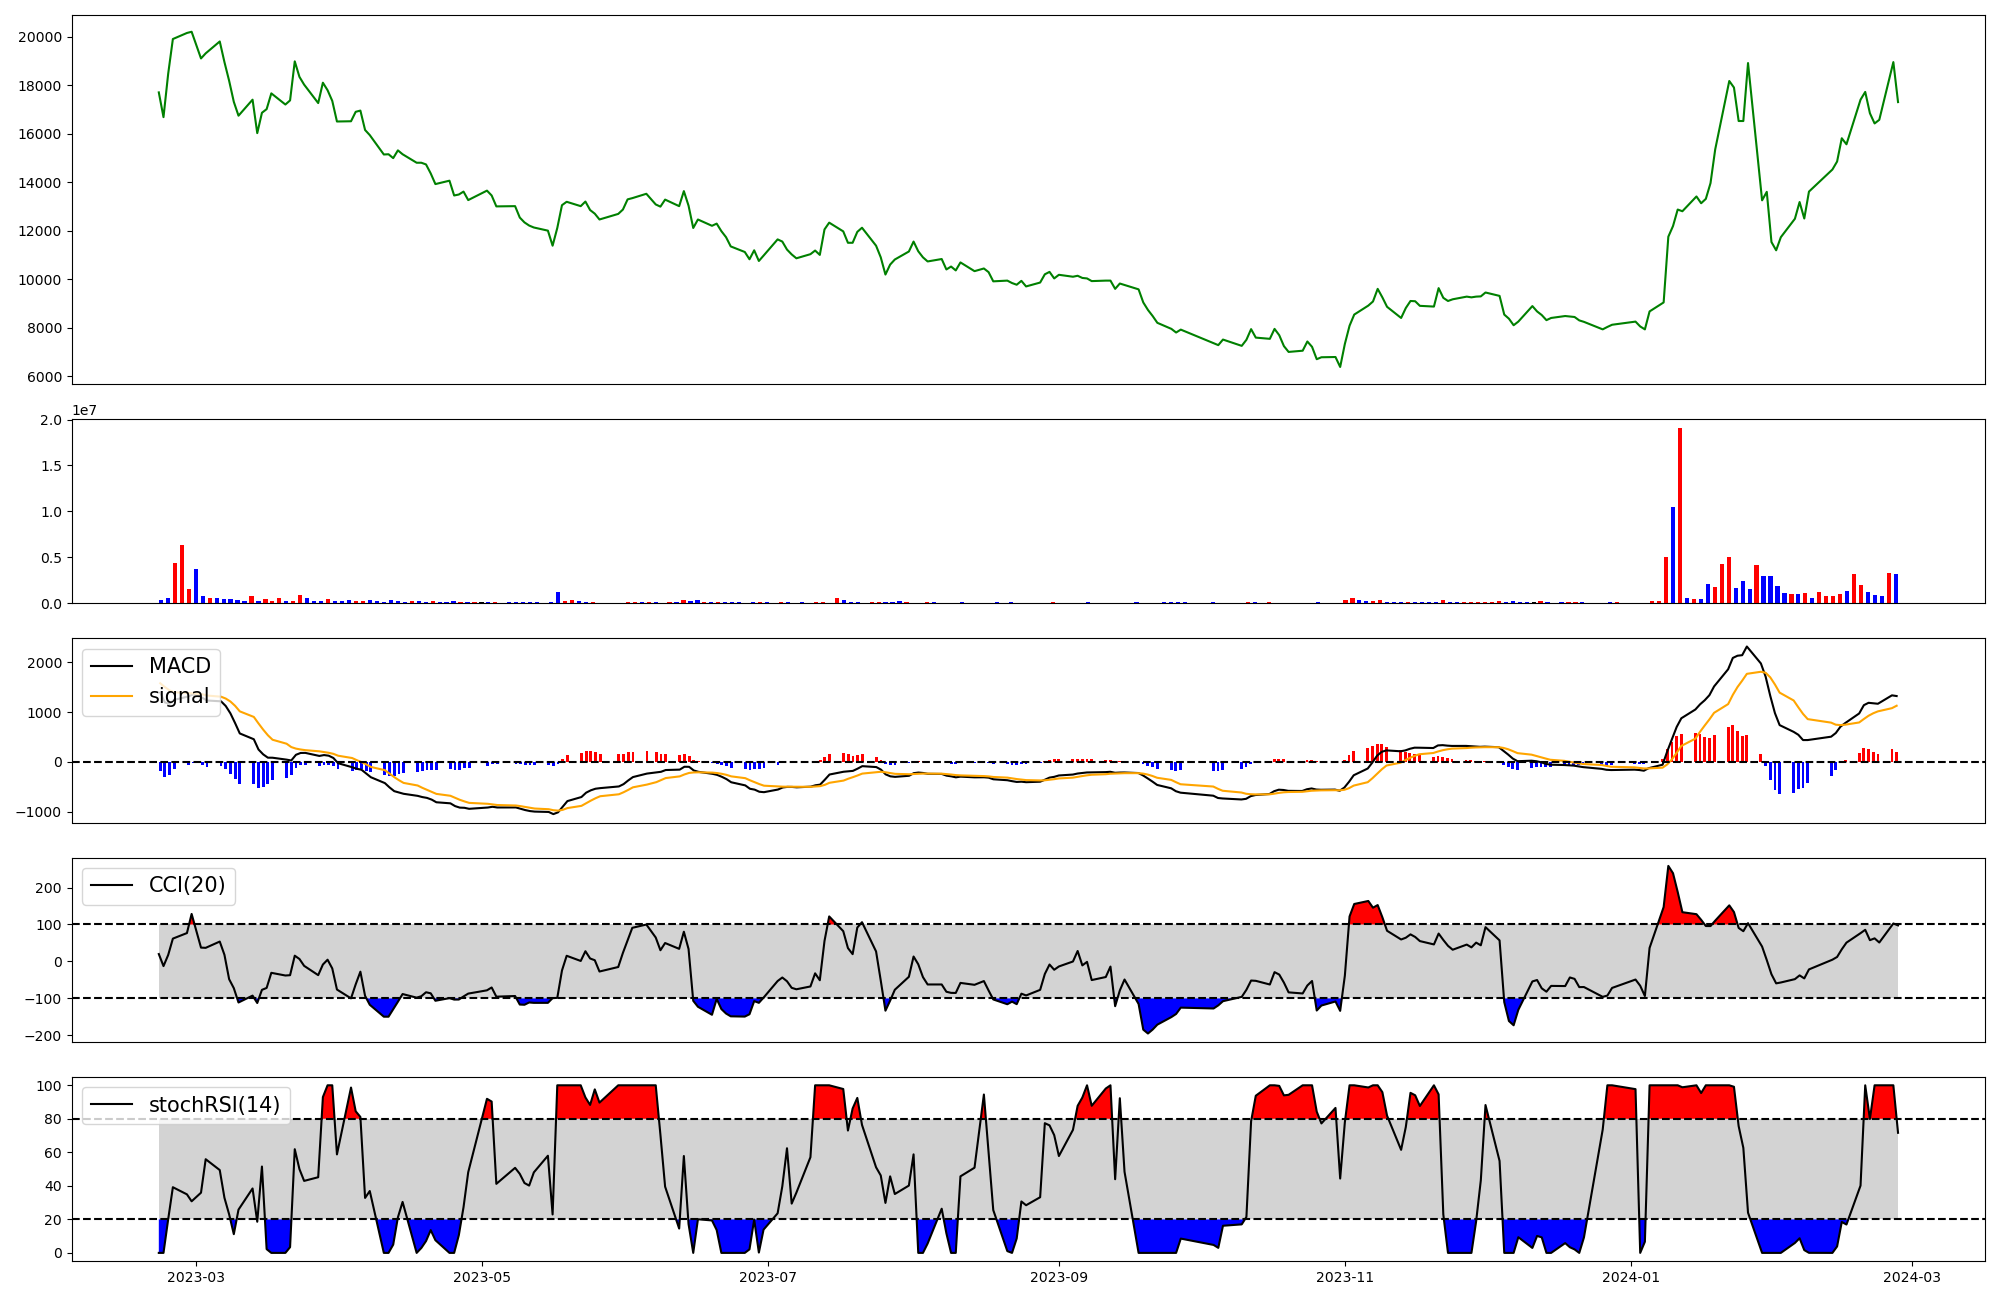Select the 2023-09 date axis label

click(1059, 1276)
